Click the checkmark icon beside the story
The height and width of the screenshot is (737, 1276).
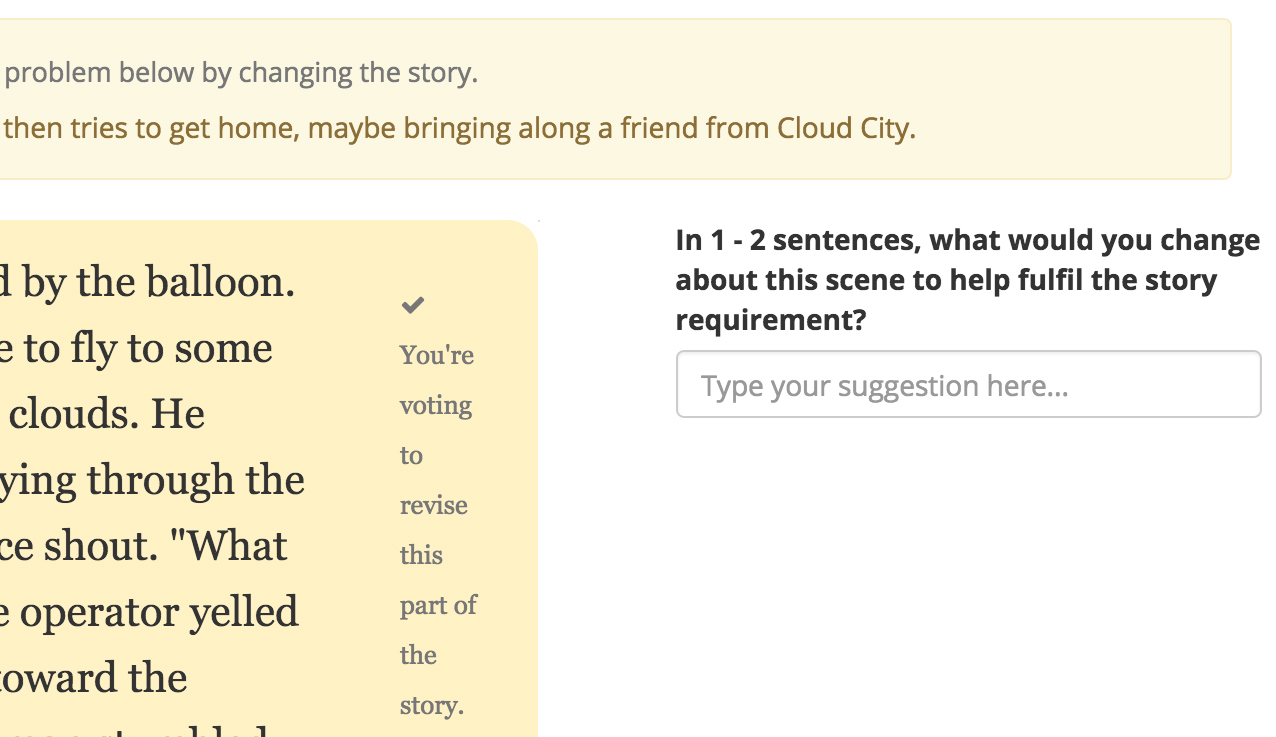coord(412,305)
